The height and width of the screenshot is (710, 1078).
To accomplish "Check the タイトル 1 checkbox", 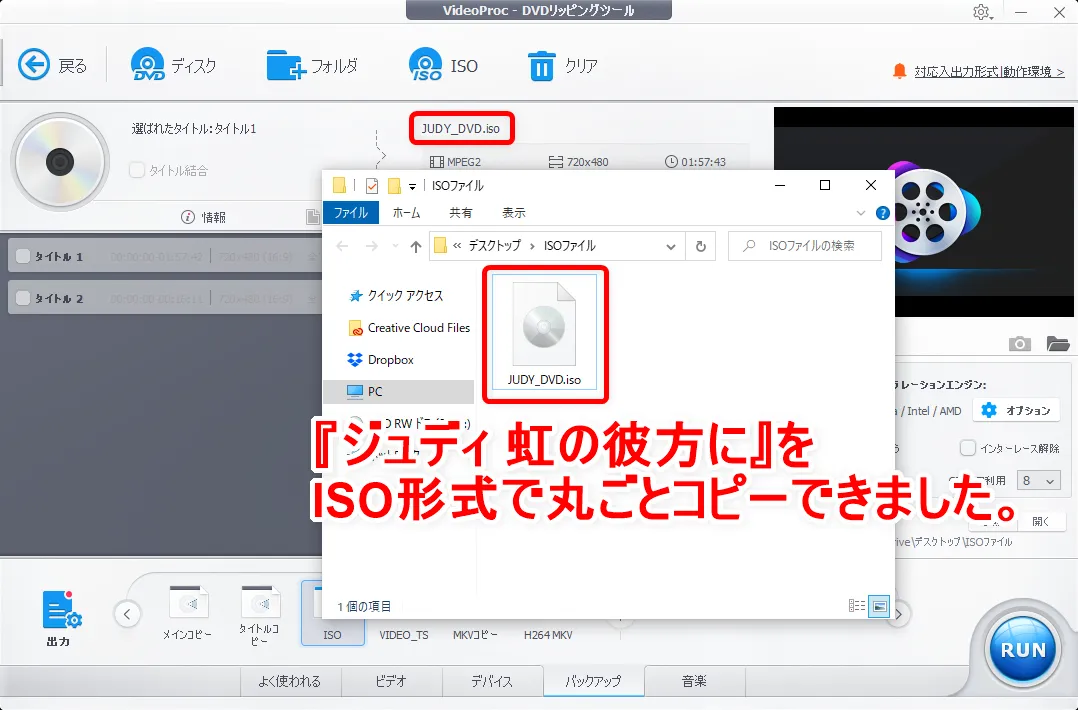I will (x=23, y=256).
